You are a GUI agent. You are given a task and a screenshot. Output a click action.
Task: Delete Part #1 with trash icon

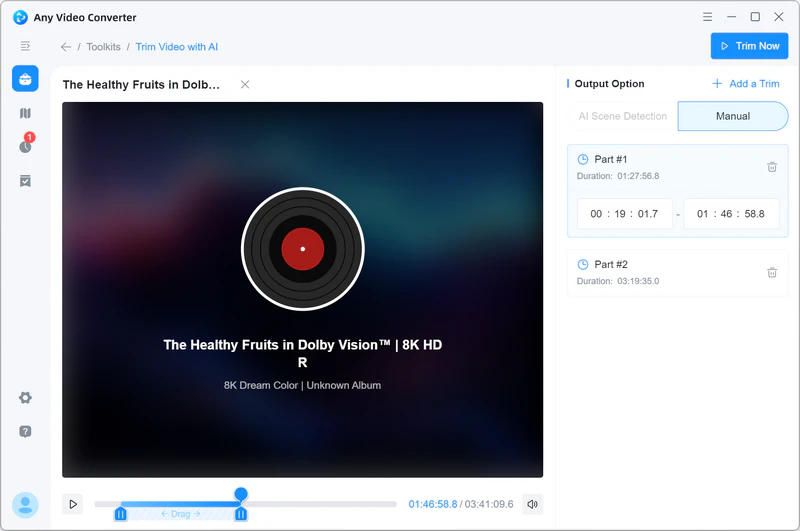pyautogui.click(x=772, y=167)
